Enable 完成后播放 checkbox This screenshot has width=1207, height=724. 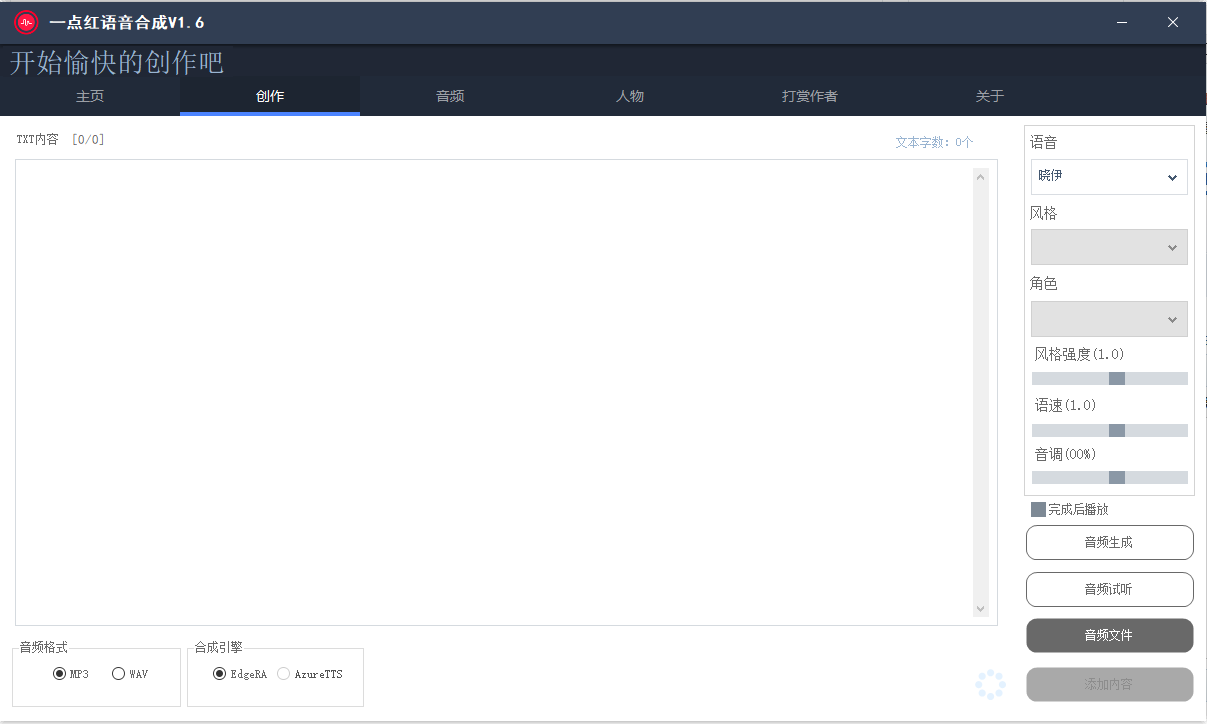pyautogui.click(x=1038, y=510)
